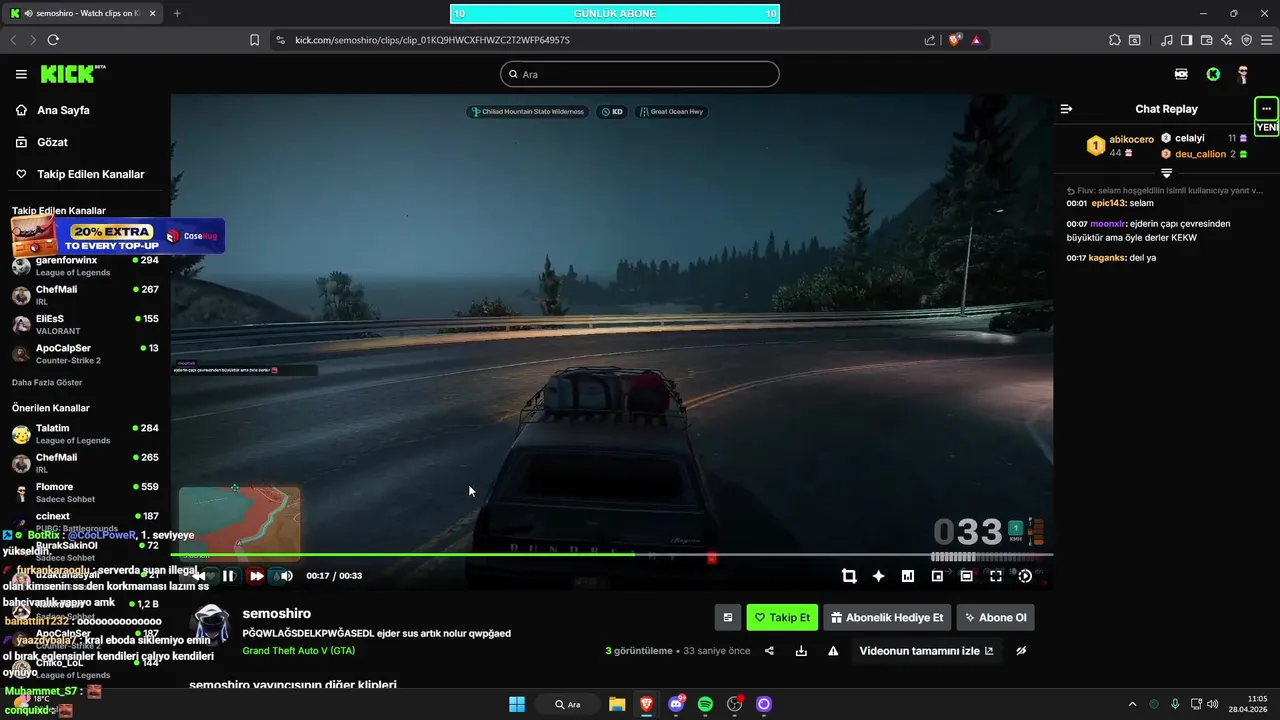Click the CaseHug 20% extra banner
Image resolution: width=1280 pixels, height=720 pixels.
click(x=118, y=236)
